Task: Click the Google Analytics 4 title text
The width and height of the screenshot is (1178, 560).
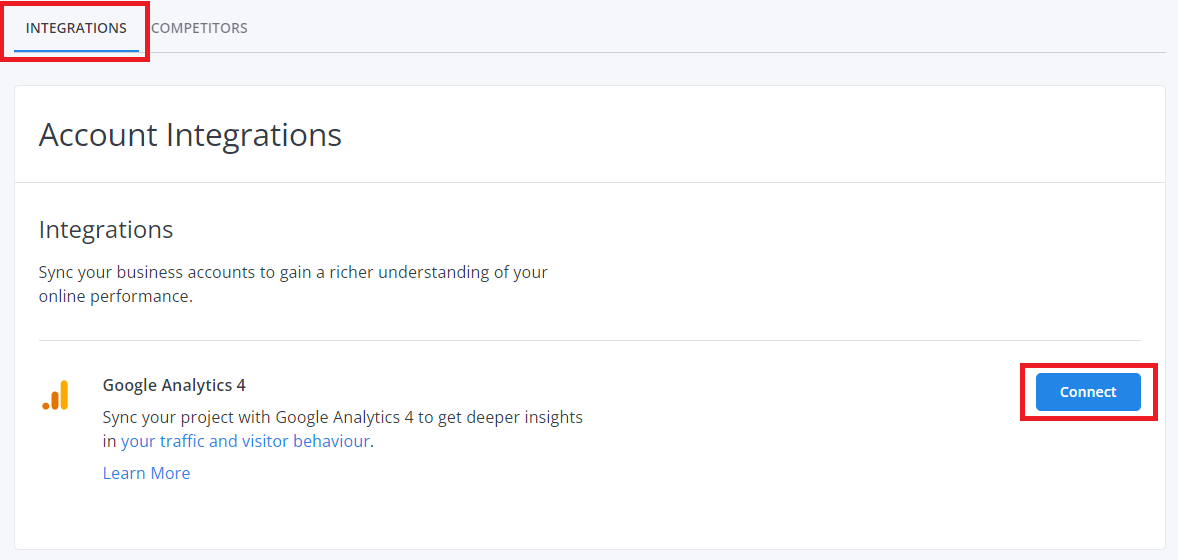Action: (x=174, y=386)
